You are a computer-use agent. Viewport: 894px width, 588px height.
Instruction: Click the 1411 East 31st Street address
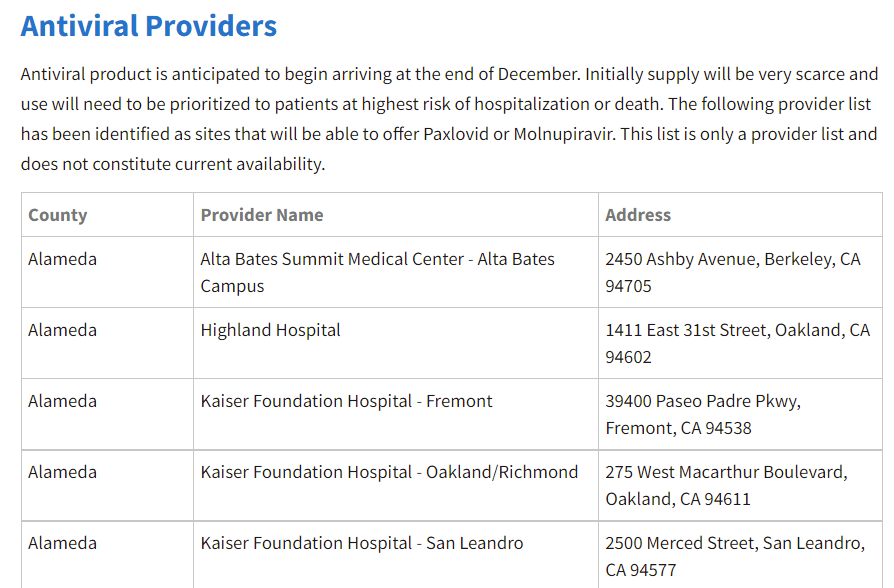click(x=737, y=343)
